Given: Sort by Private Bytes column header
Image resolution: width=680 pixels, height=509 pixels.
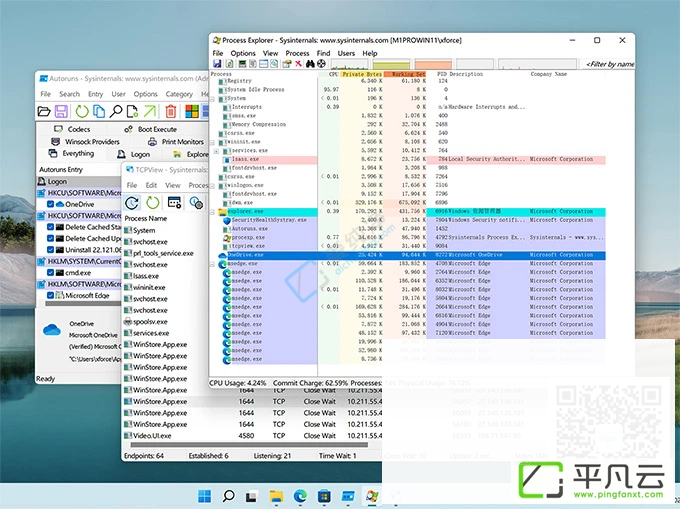Looking at the screenshot, I should 362,74.
